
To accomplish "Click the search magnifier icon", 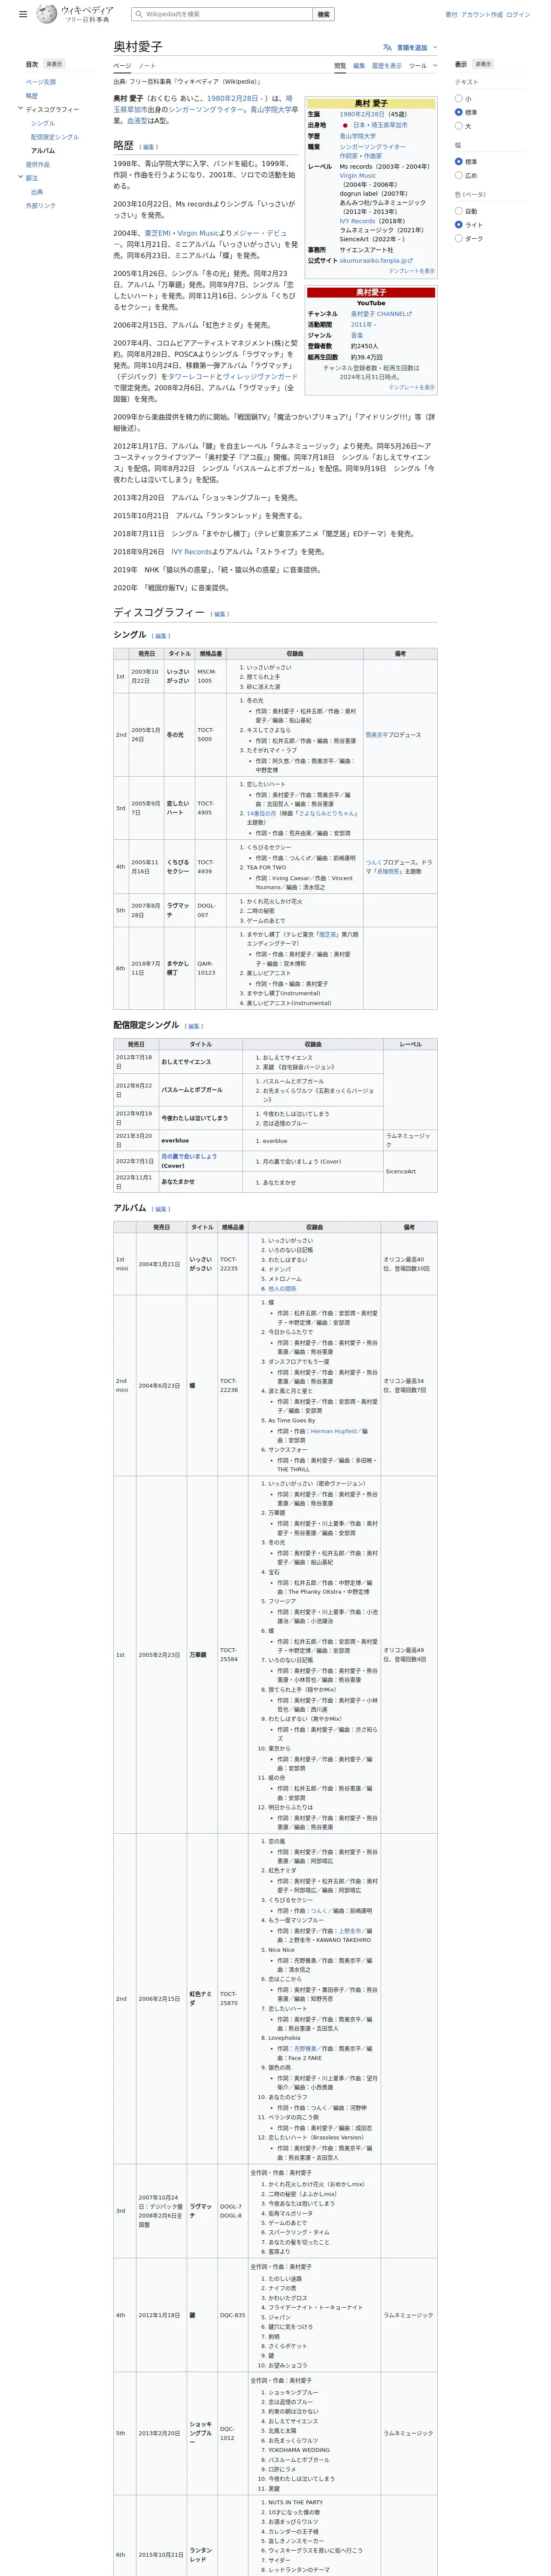I will [x=138, y=14].
